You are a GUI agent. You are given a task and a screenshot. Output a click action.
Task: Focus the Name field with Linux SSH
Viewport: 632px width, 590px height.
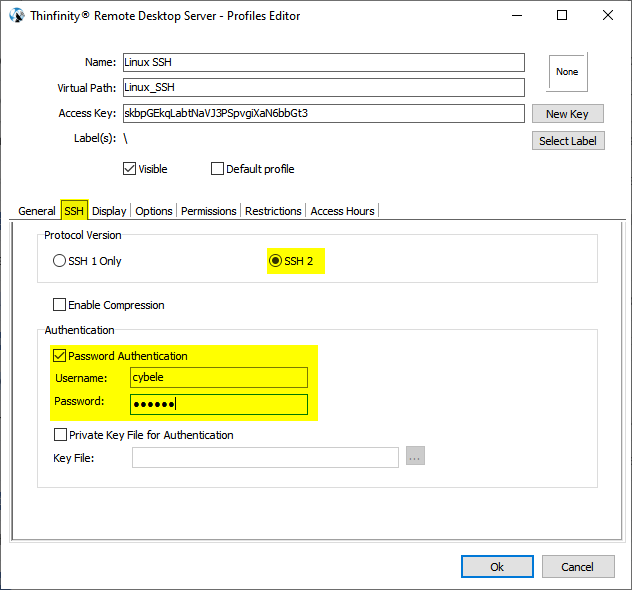[324, 62]
